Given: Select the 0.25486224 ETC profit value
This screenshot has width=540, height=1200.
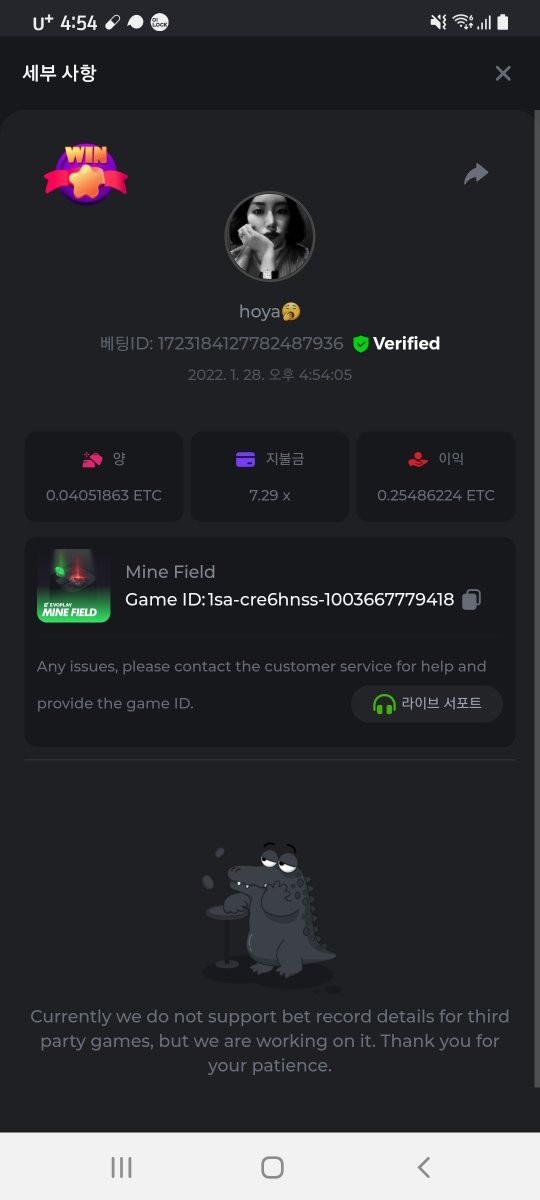Looking at the screenshot, I should click(436, 495).
